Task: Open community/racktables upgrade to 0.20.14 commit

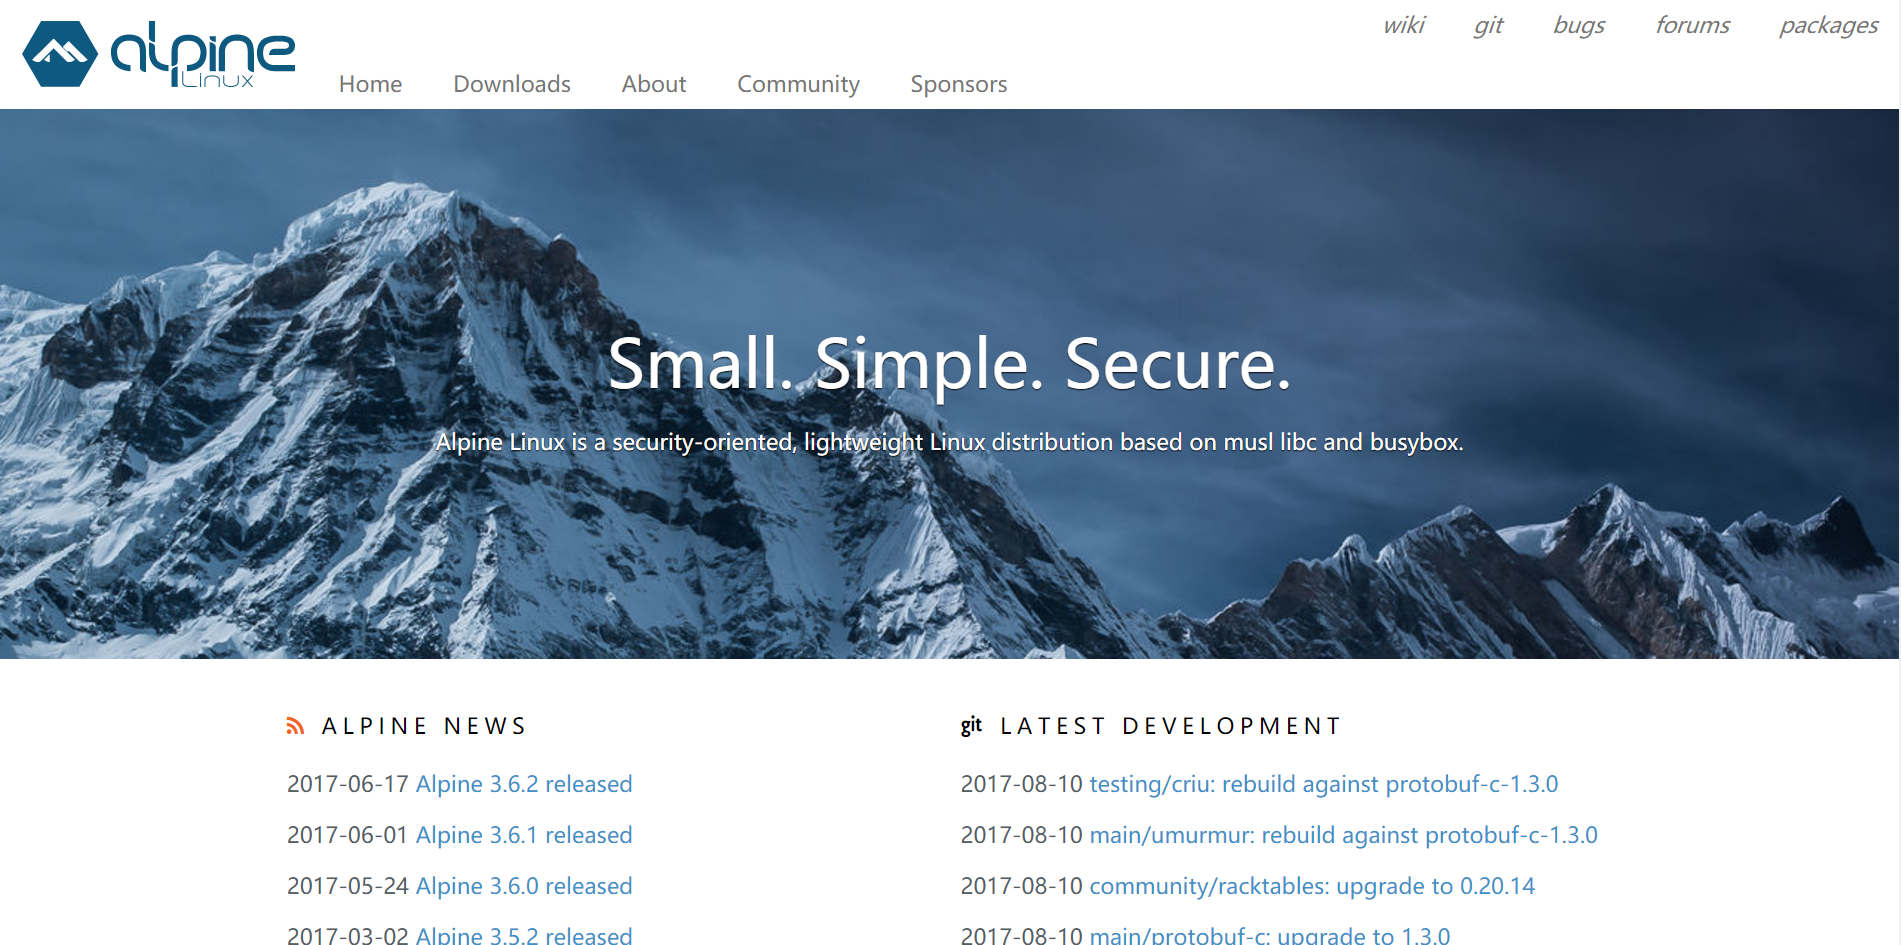Action: click(x=1312, y=886)
